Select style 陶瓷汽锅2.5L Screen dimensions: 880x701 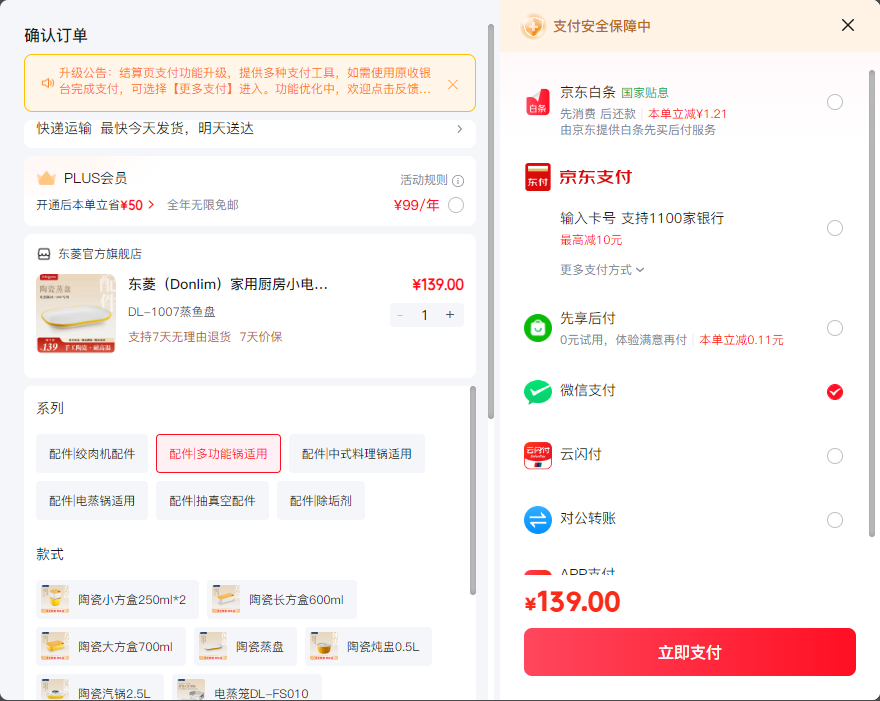tap(100, 688)
